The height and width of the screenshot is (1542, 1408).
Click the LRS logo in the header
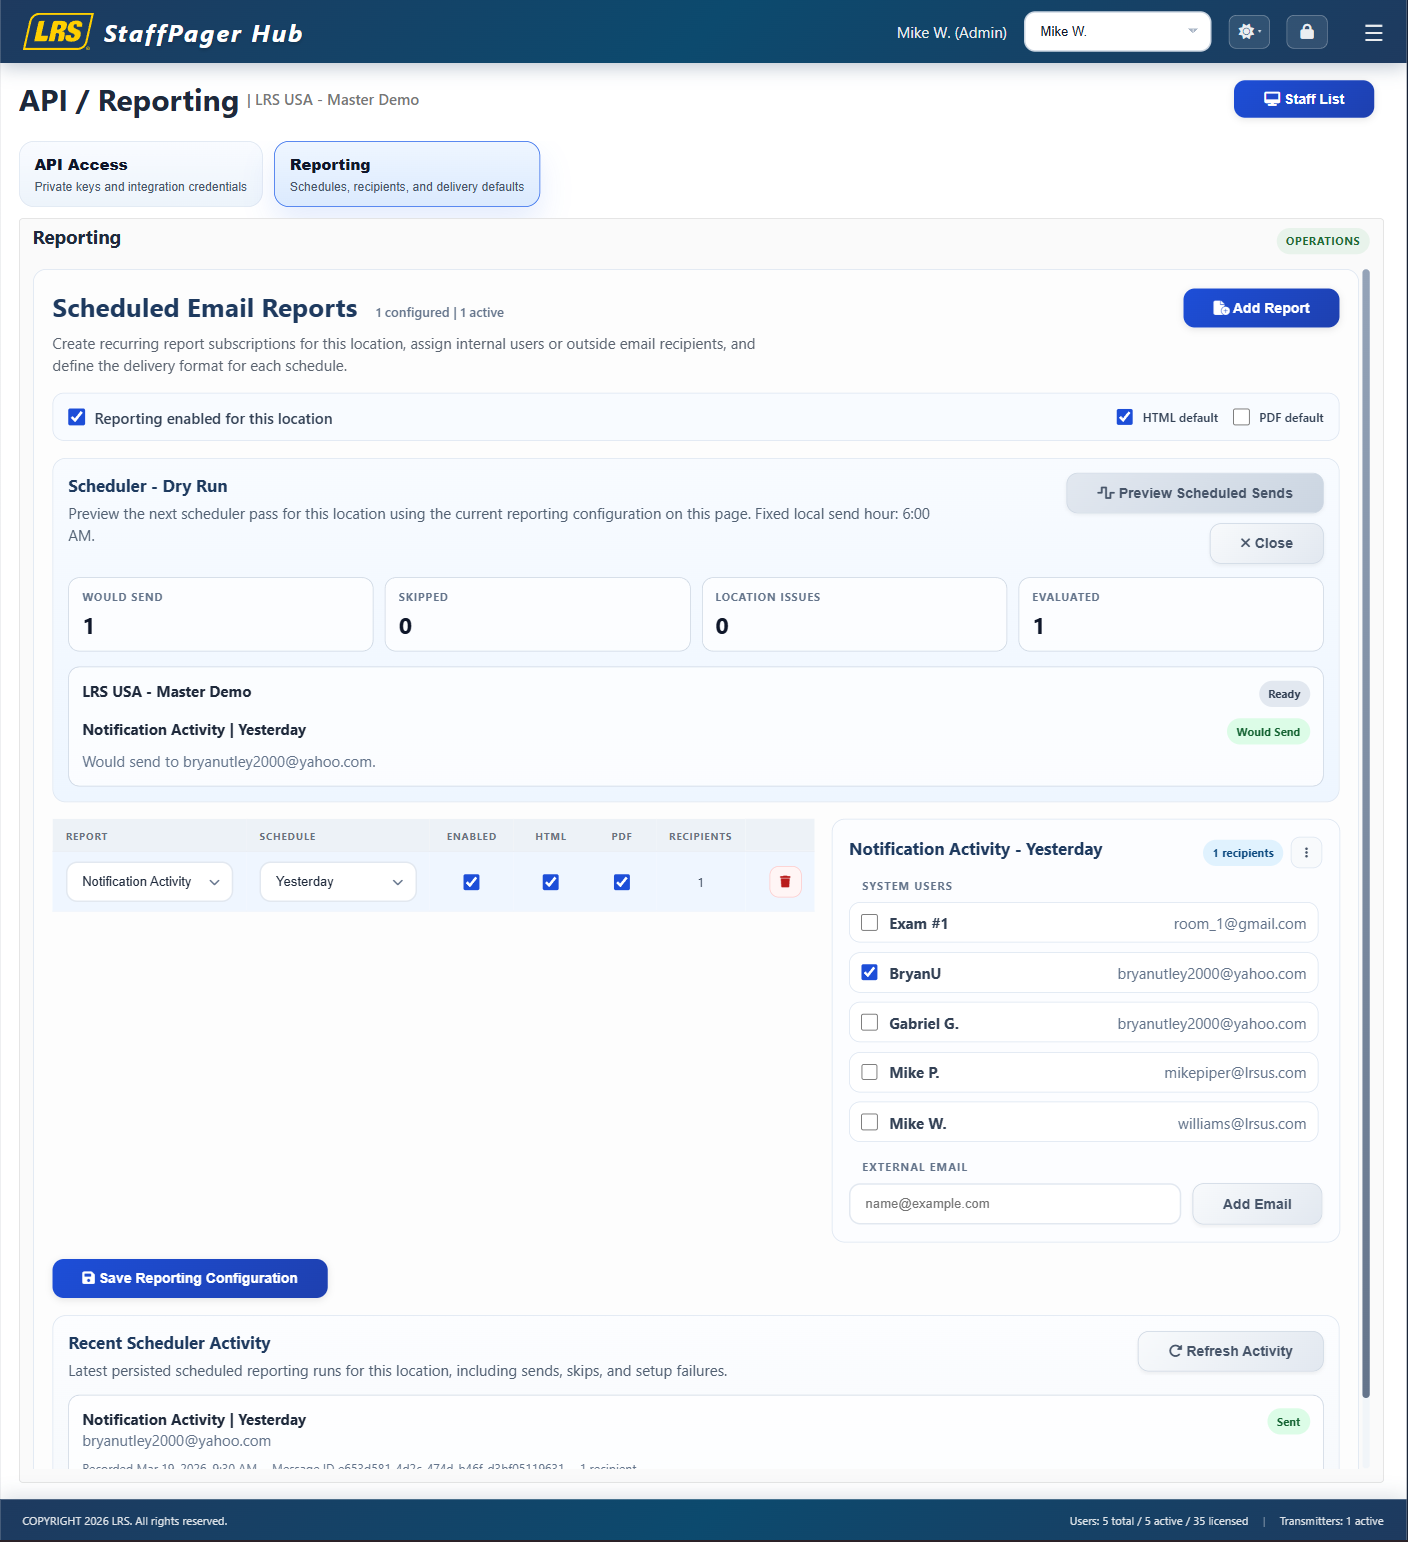click(57, 31)
